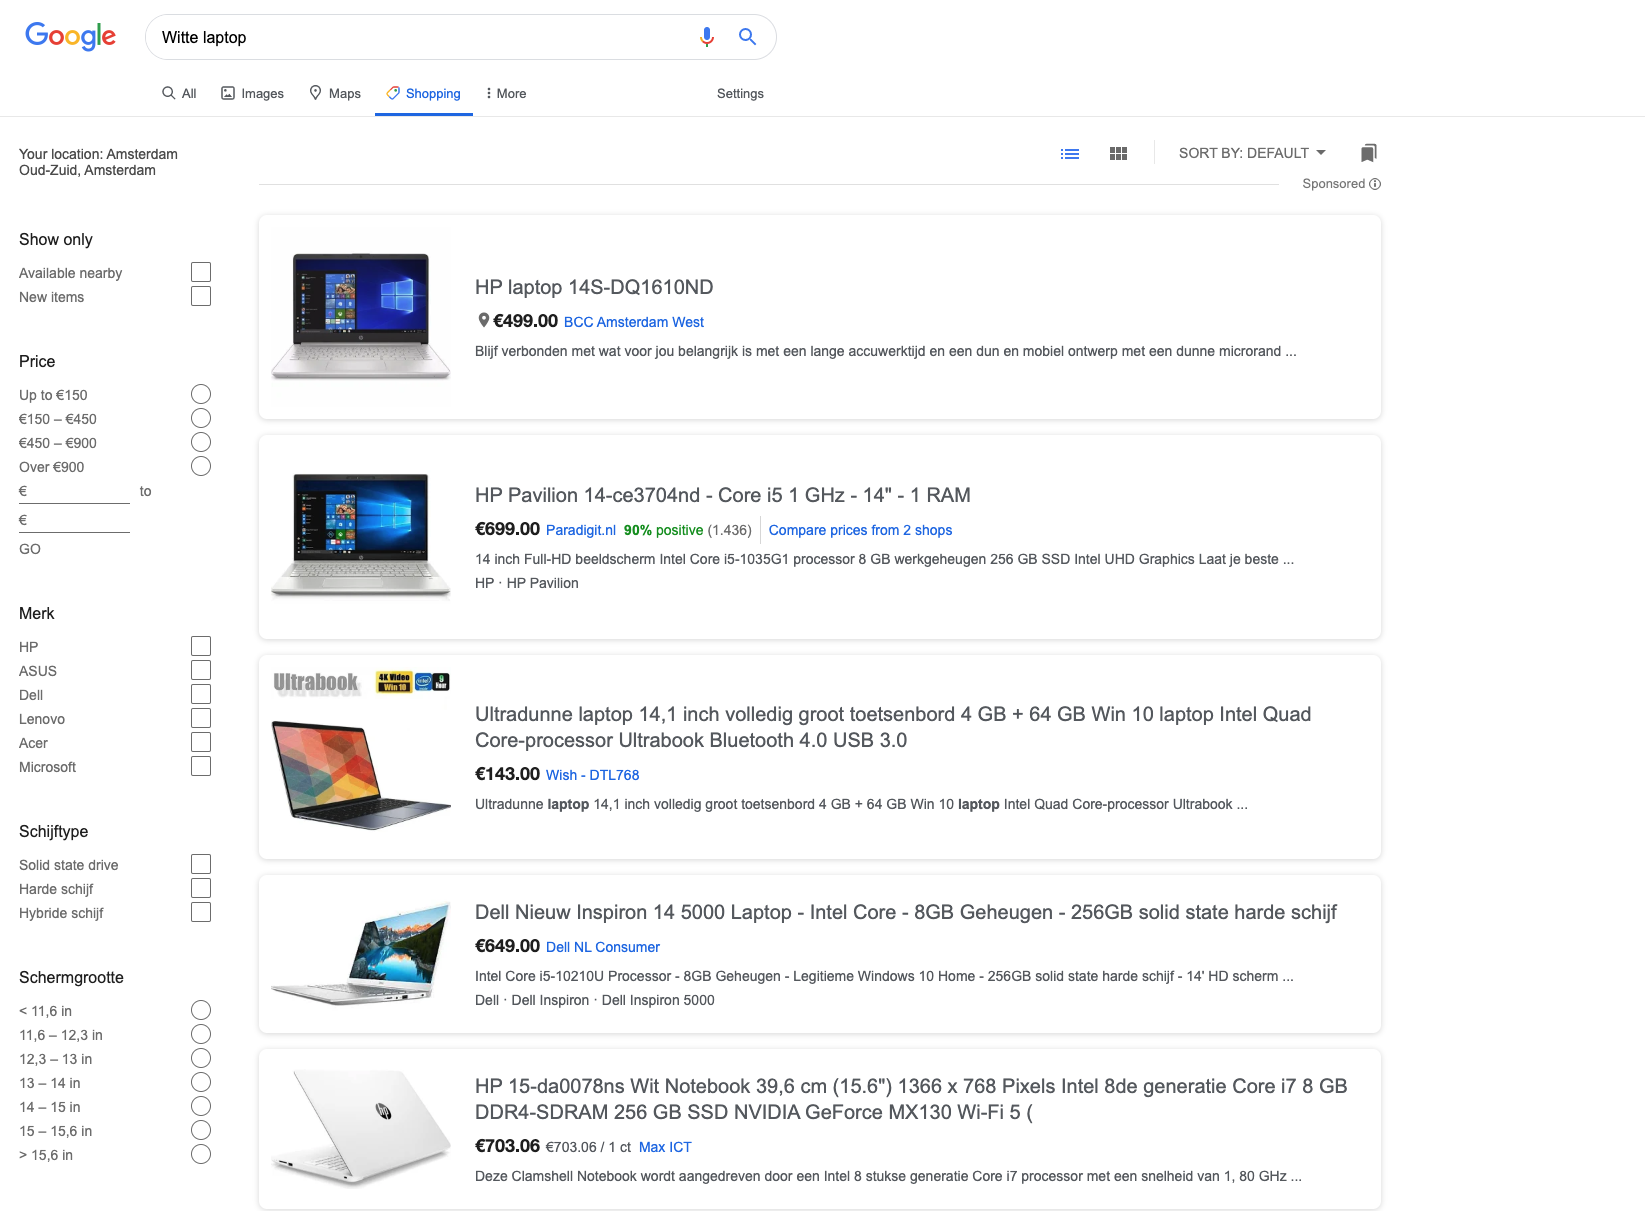
Task: Open the SORT BY: DEFAULT dropdown
Action: pos(1251,152)
